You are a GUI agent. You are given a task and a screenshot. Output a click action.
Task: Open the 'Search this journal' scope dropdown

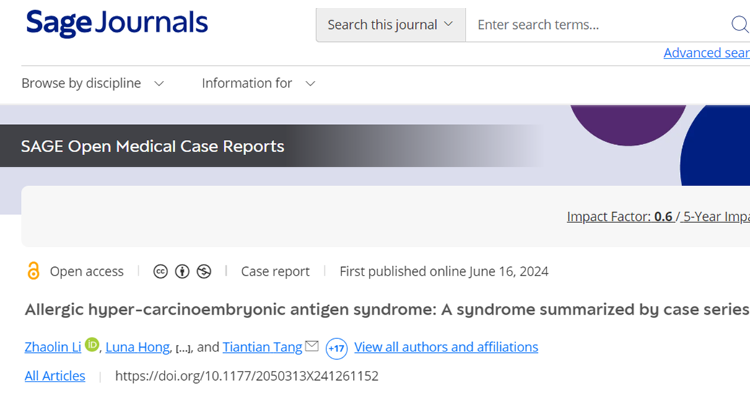(390, 24)
